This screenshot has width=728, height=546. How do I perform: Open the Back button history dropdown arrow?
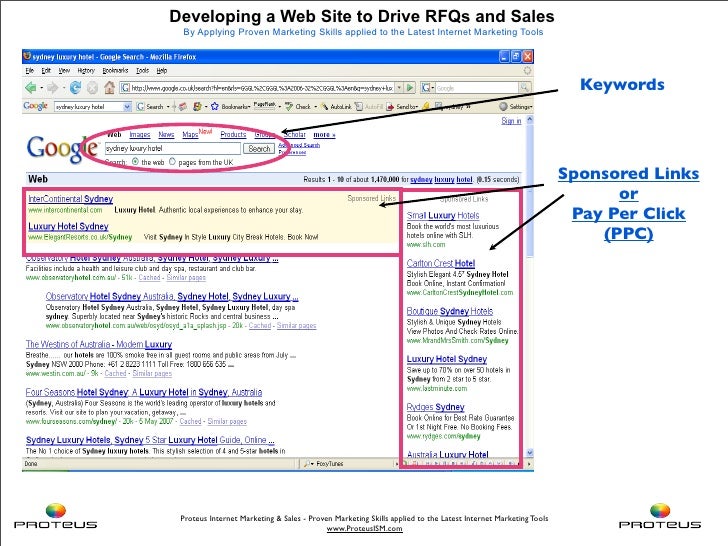click(41, 88)
